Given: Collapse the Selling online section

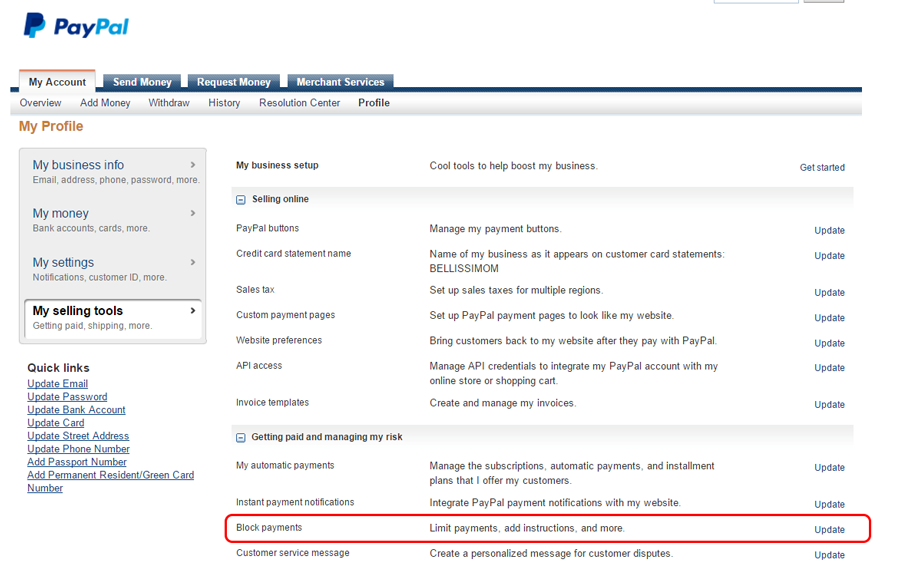Looking at the screenshot, I should [241, 200].
